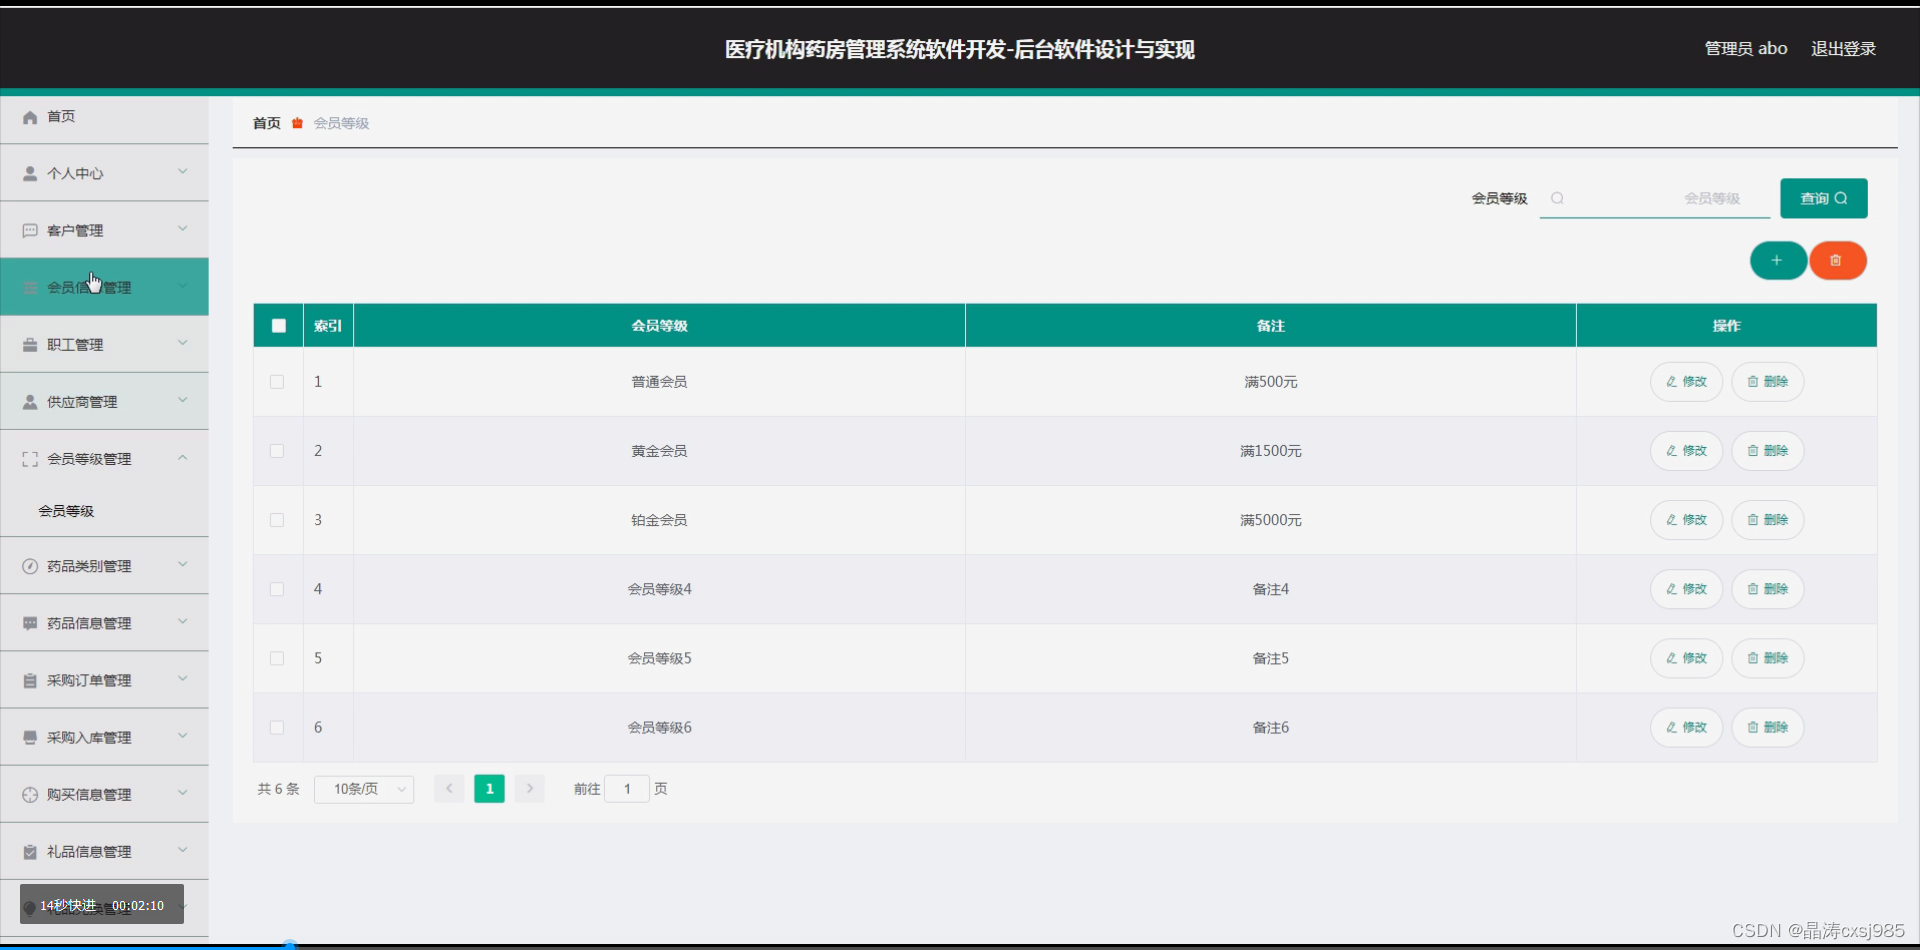
Task: Click 删除 for 会员等级6 row
Action: (x=1767, y=728)
